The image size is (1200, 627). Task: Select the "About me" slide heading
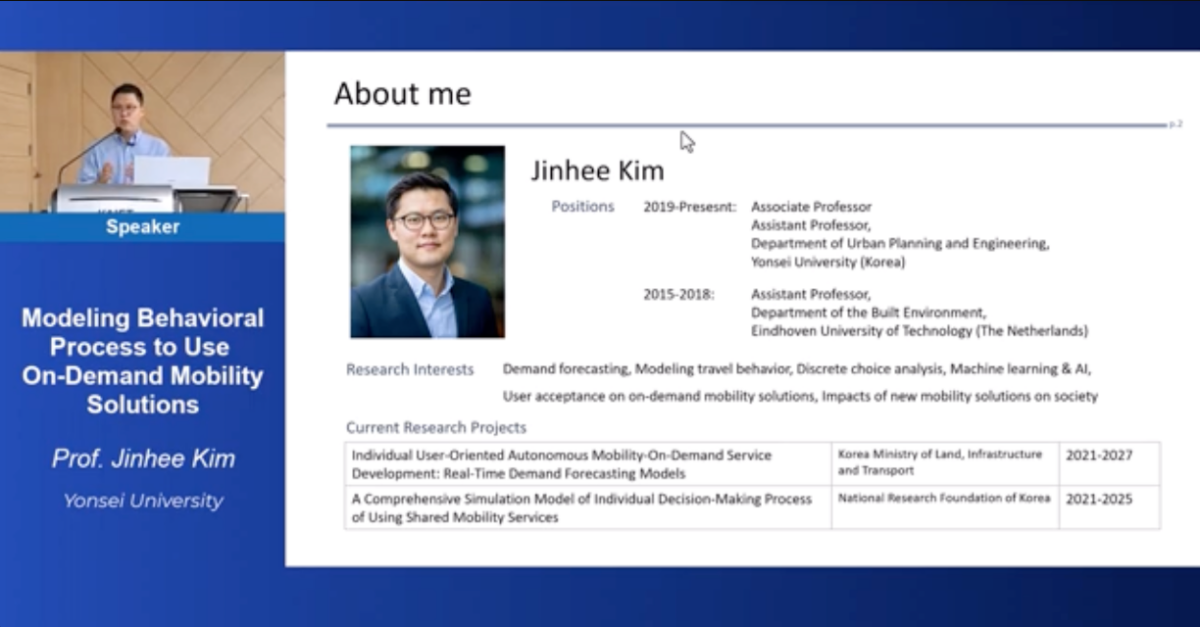pyautogui.click(x=402, y=94)
